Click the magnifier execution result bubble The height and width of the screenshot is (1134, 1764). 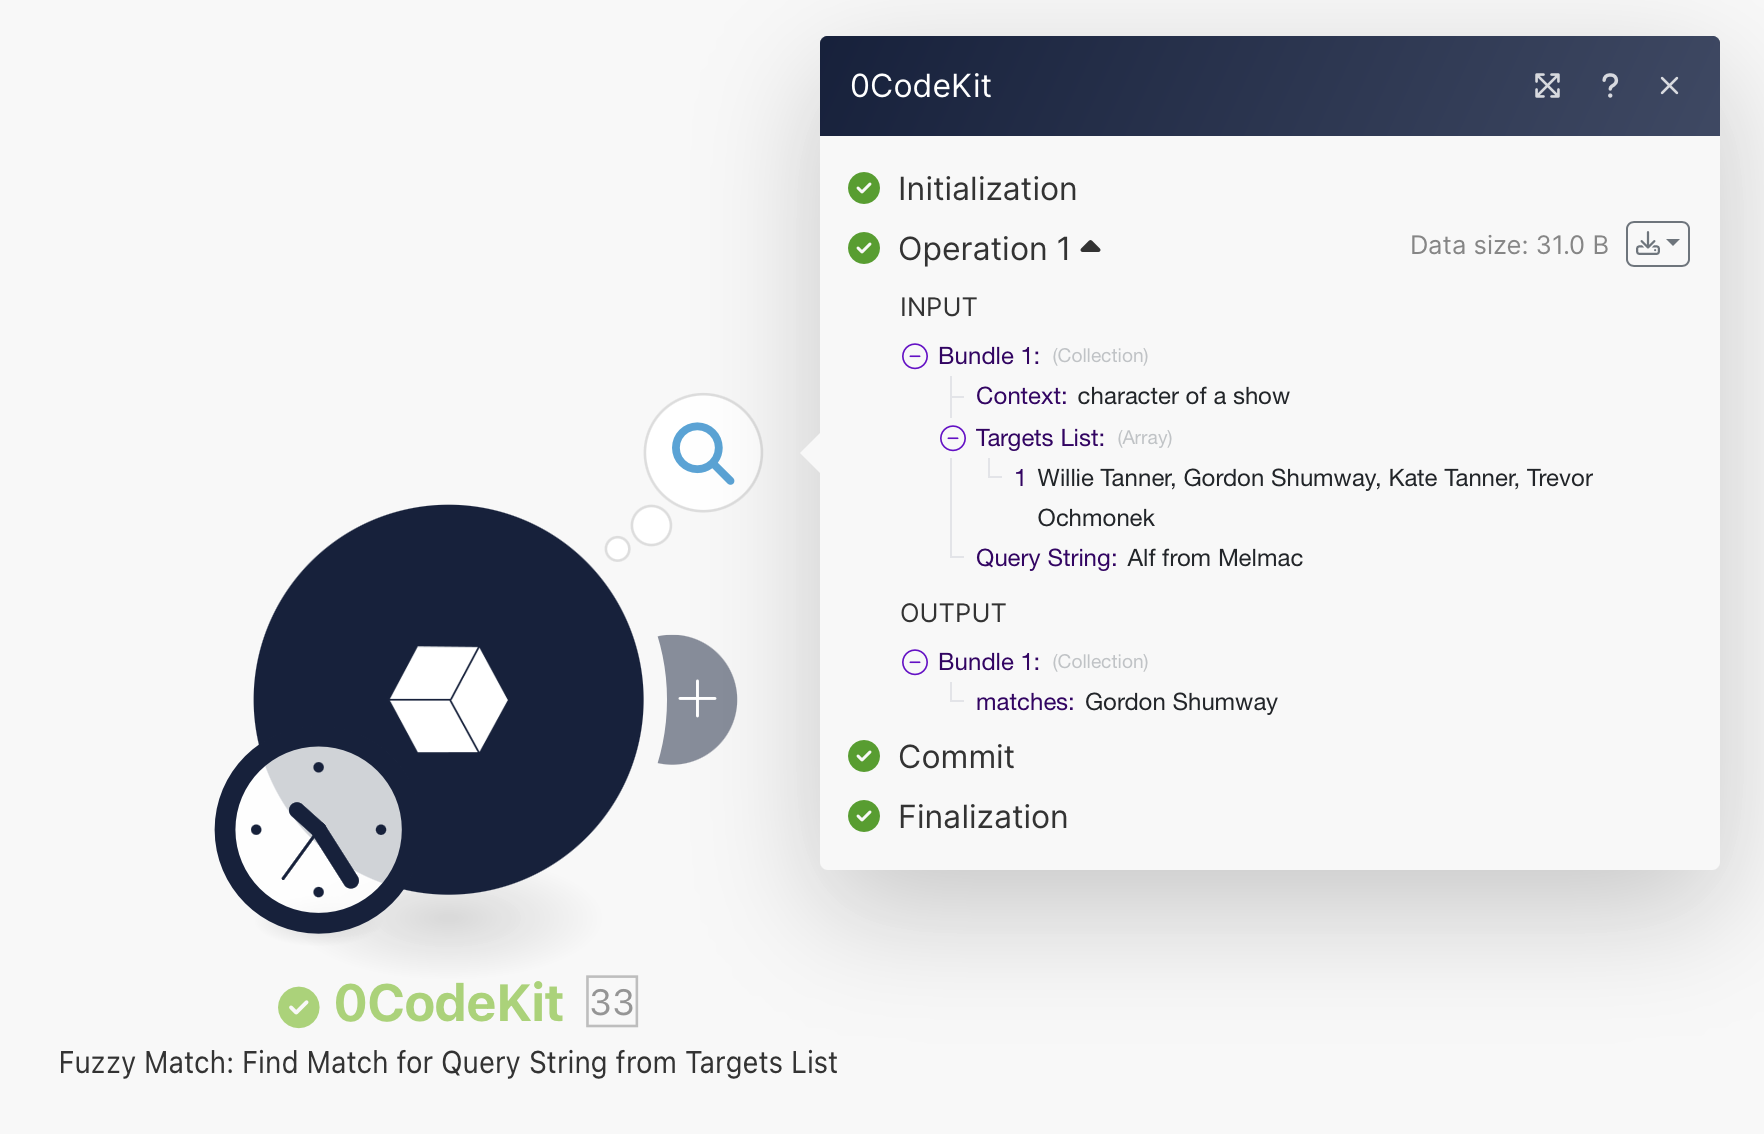[x=703, y=453]
